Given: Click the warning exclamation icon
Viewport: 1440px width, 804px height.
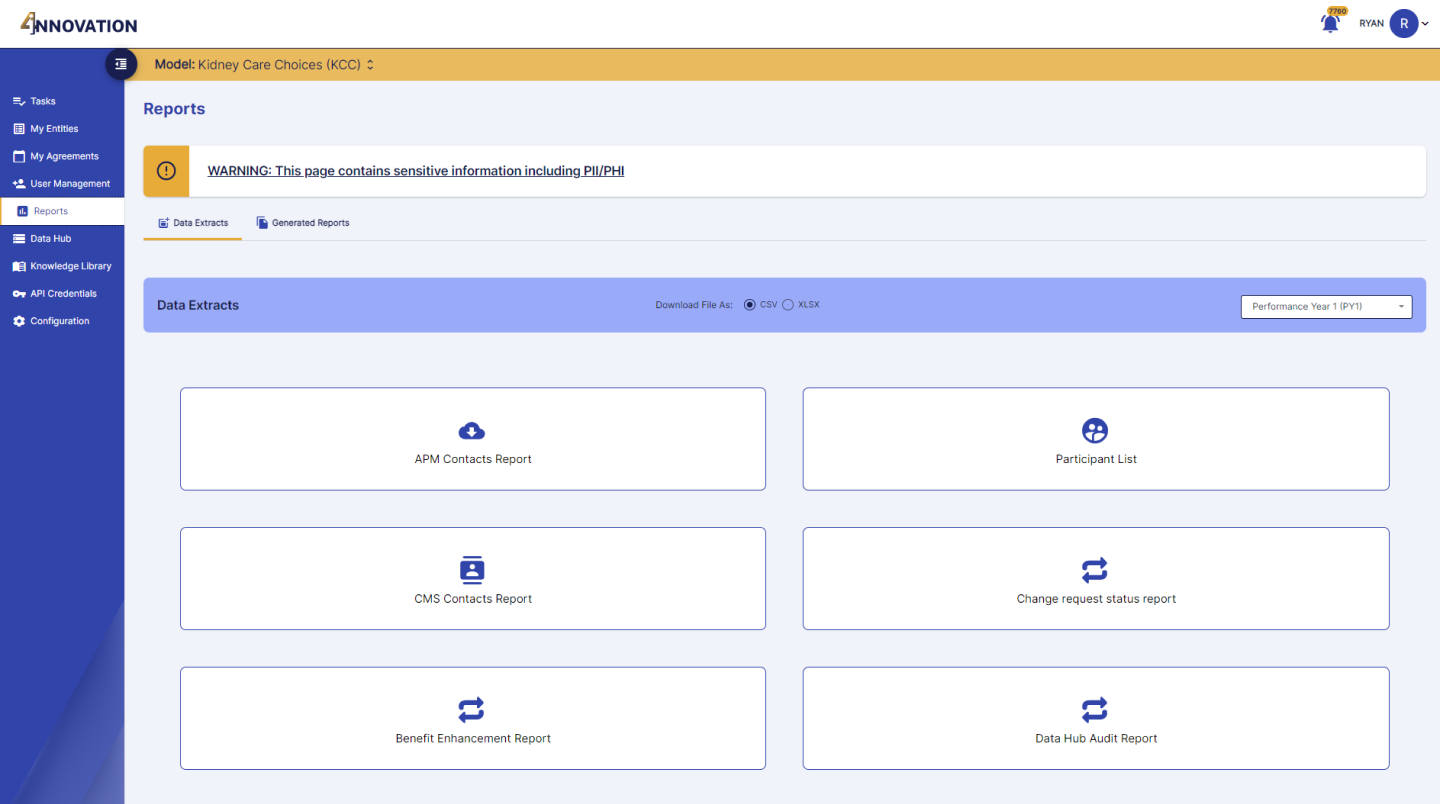Looking at the screenshot, I should tap(166, 171).
